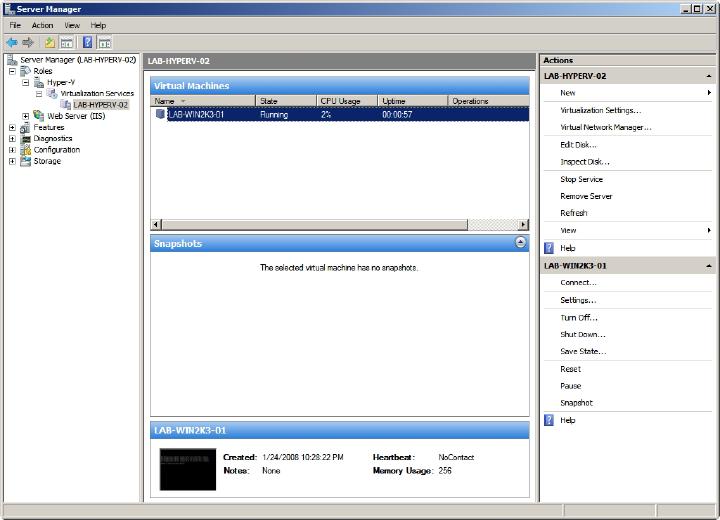
Task: Expand the Configuration tree node
Action: coord(12,150)
